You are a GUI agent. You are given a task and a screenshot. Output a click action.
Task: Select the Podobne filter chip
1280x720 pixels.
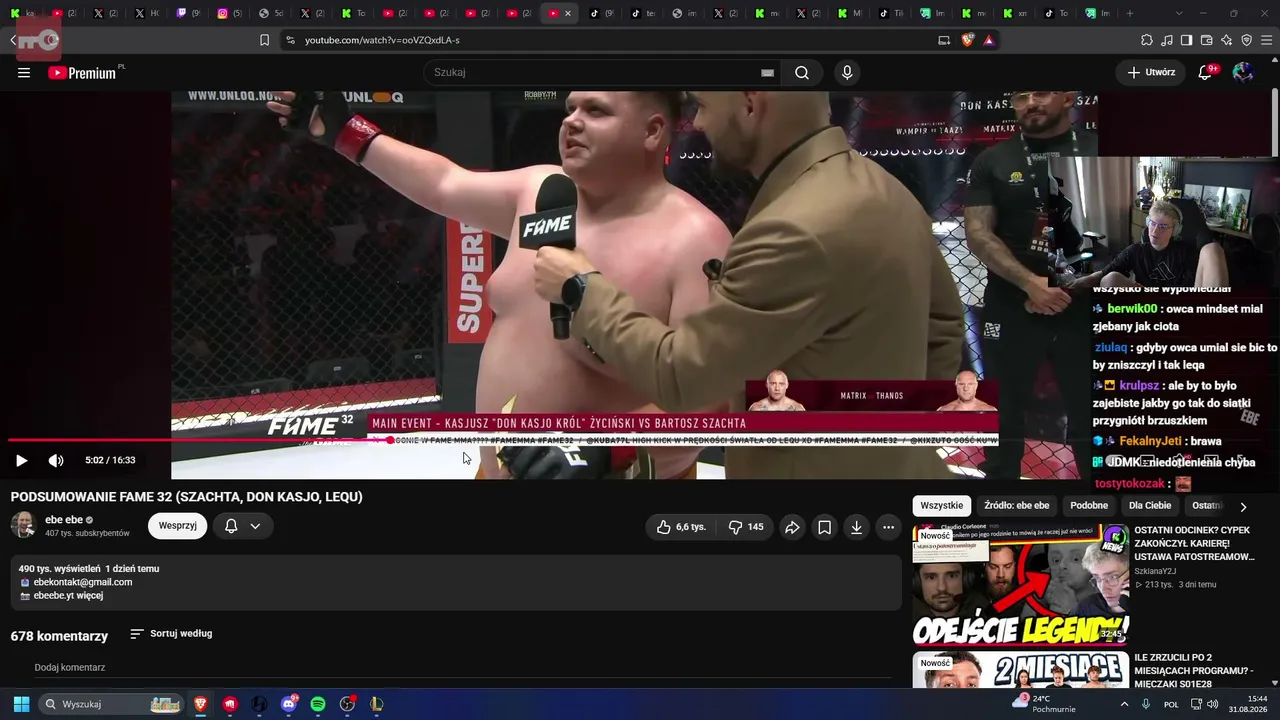tap(1089, 506)
